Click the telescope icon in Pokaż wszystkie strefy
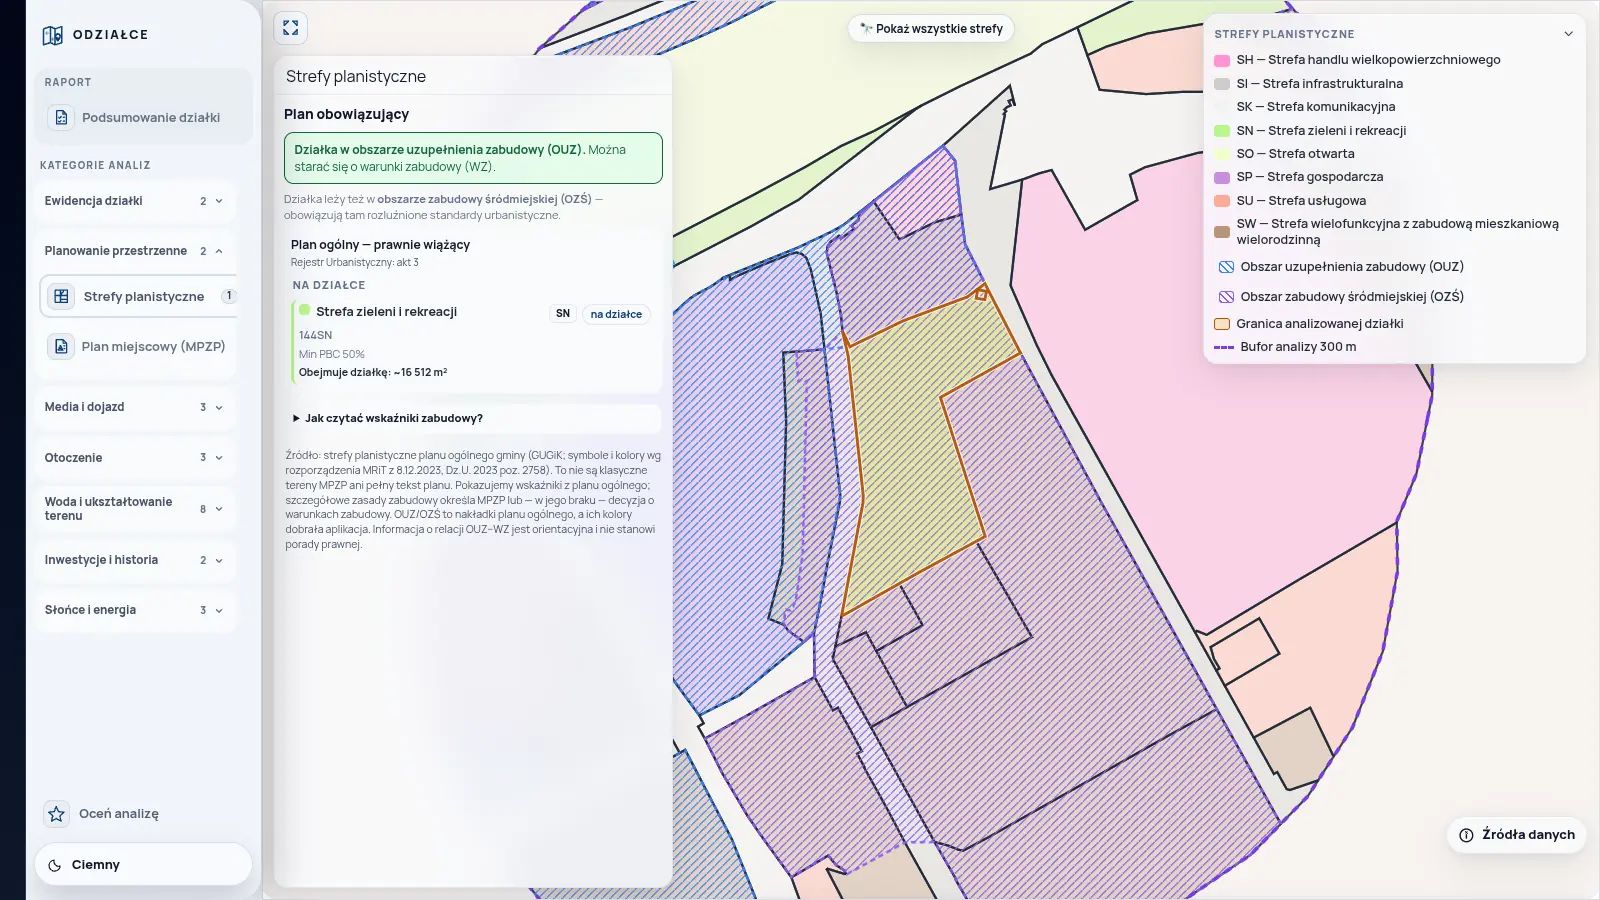1600x900 pixels. coord(866,28)
